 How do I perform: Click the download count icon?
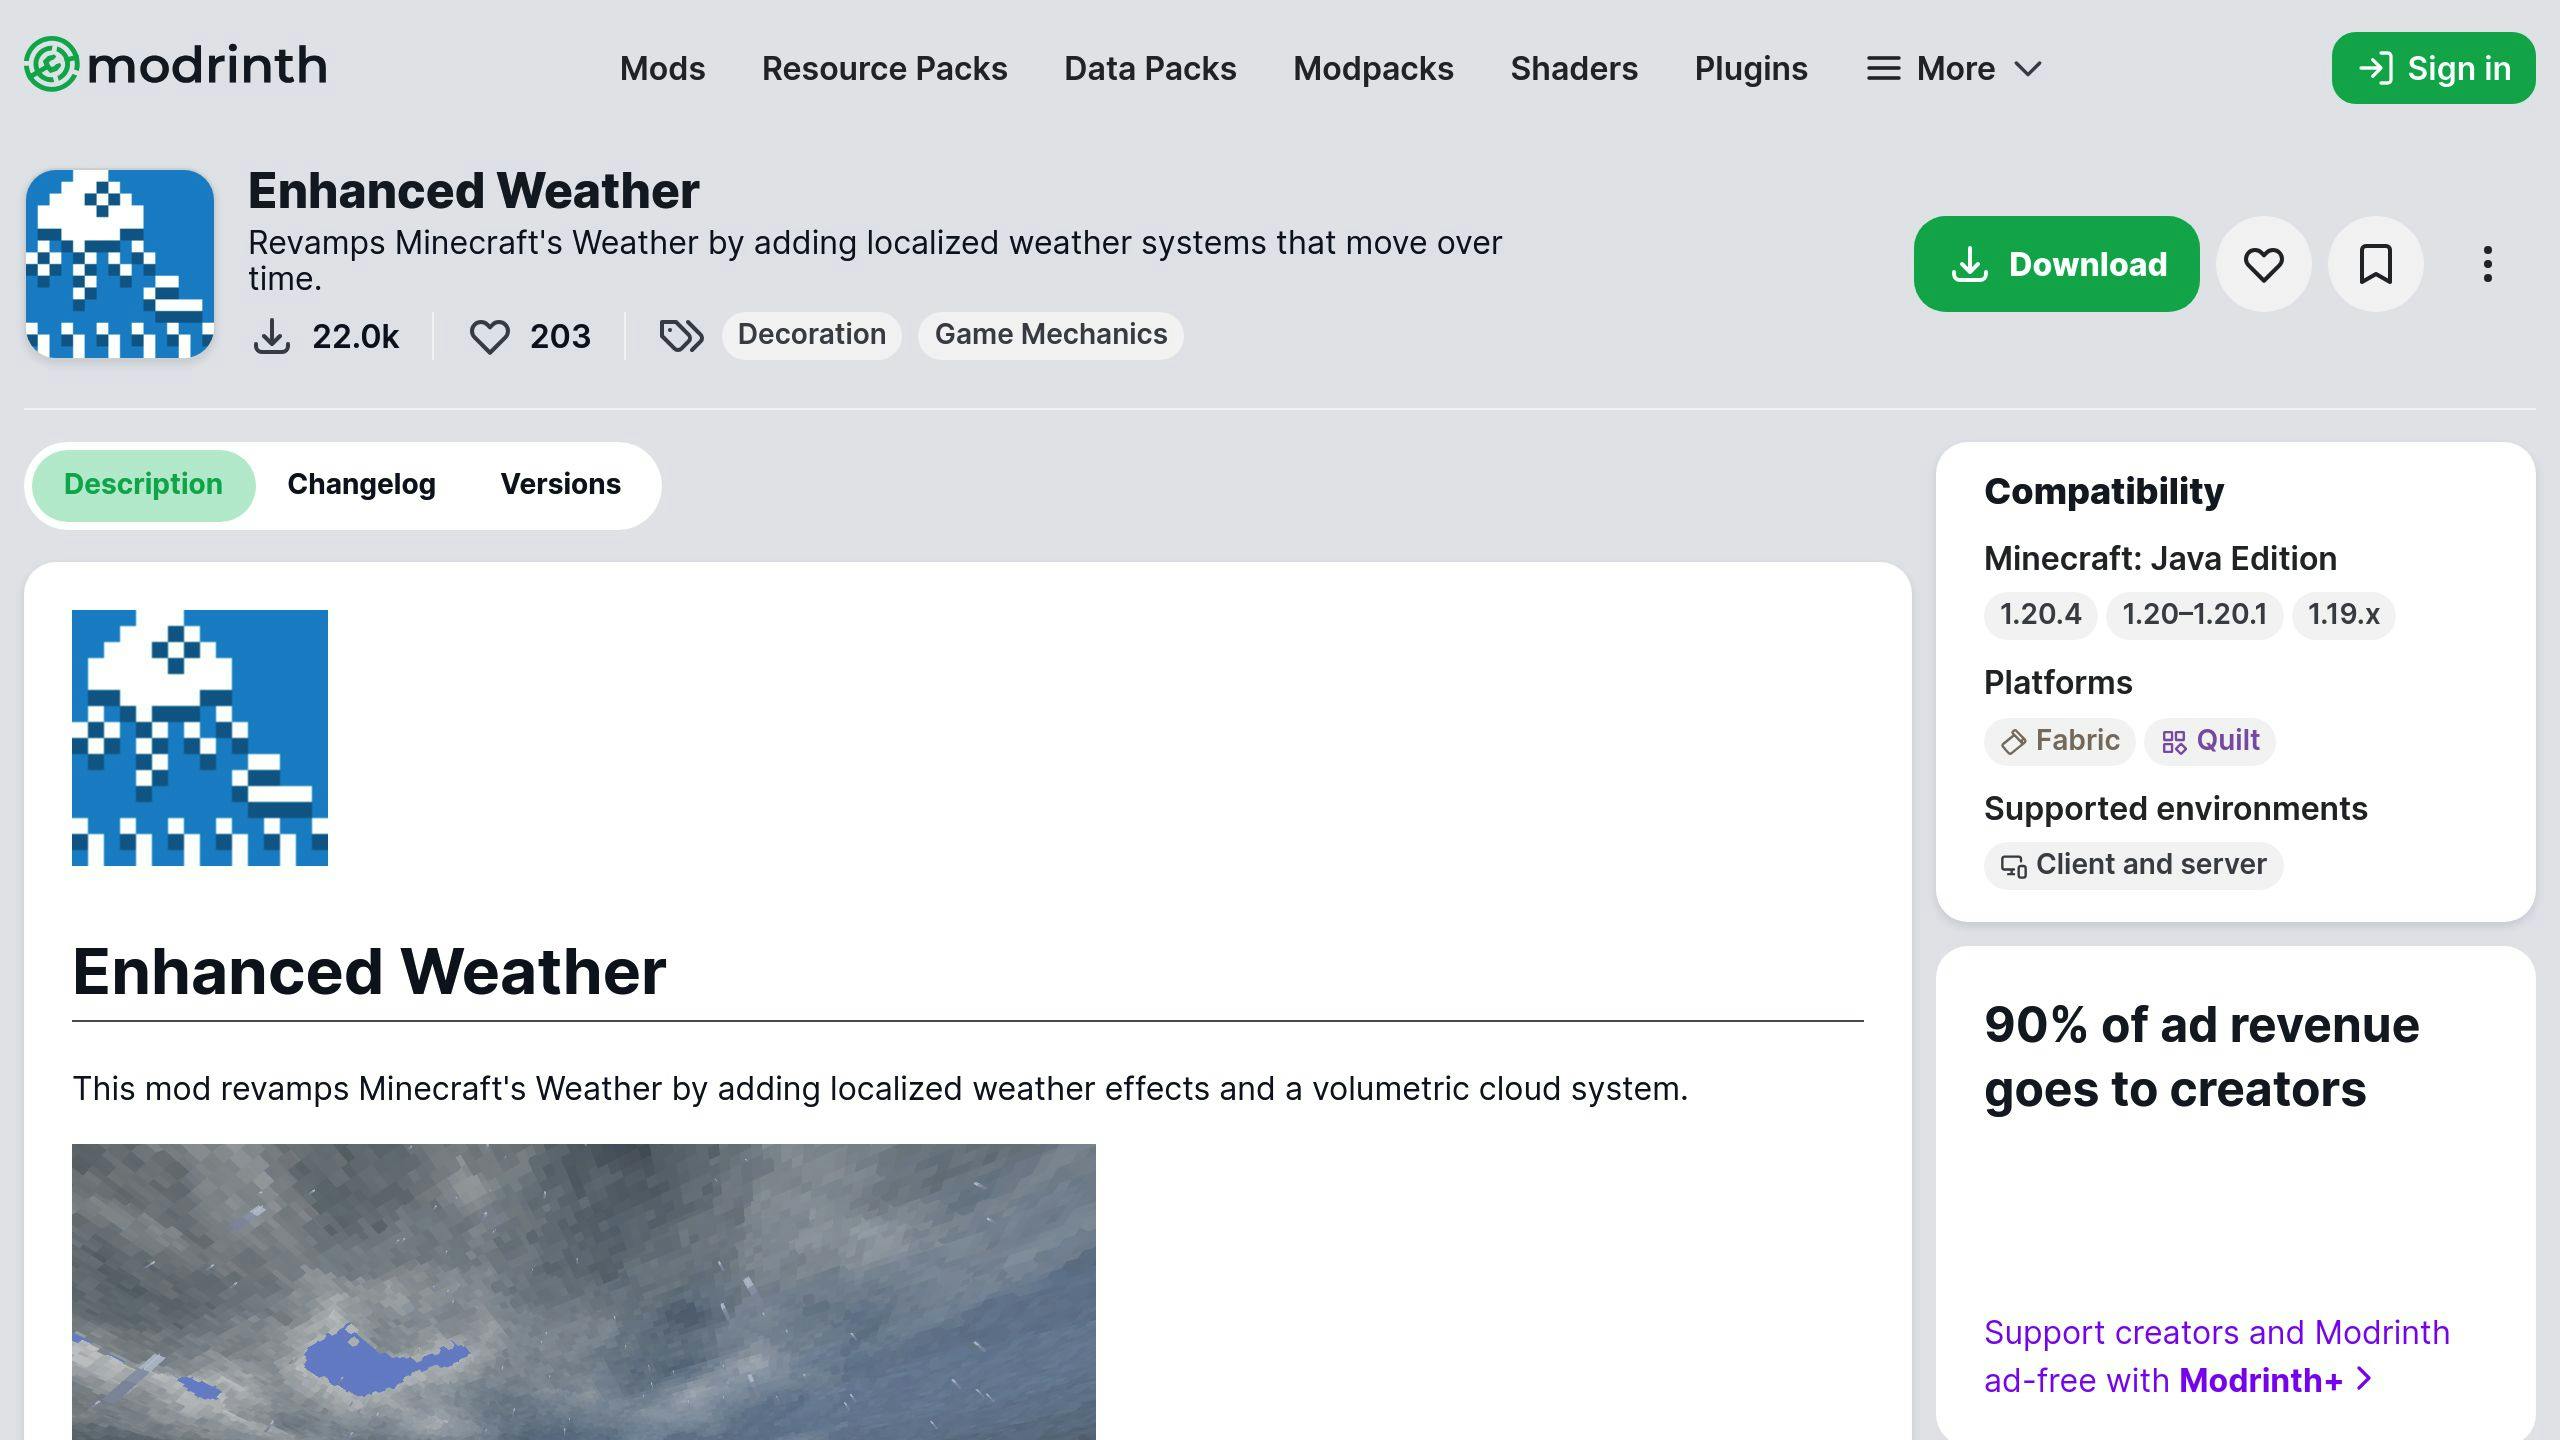coord(272,336)
